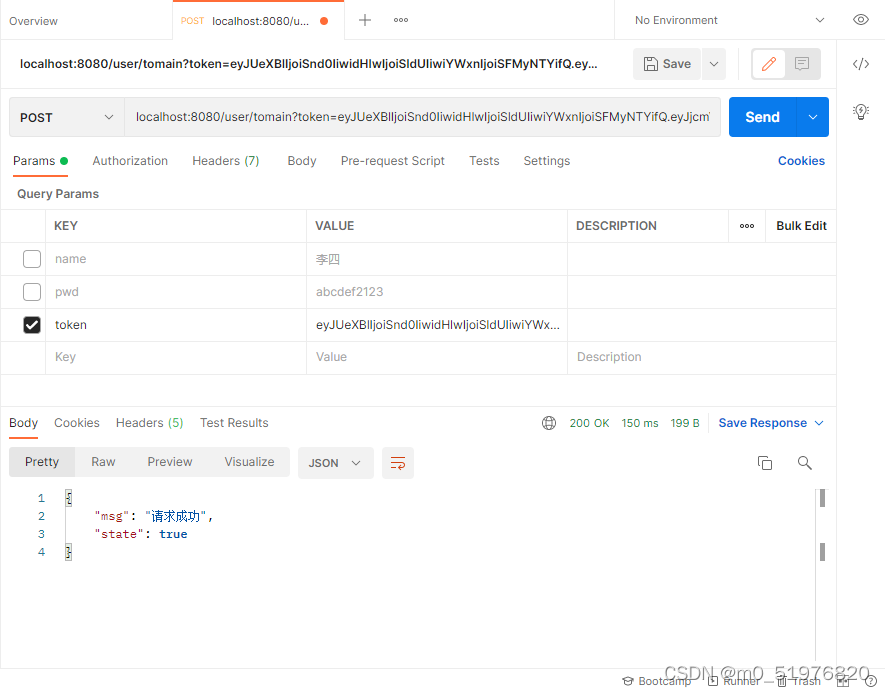Click the request URL input field
The height and width of the screenshot is (692, 885).
(x=422, y=117)
